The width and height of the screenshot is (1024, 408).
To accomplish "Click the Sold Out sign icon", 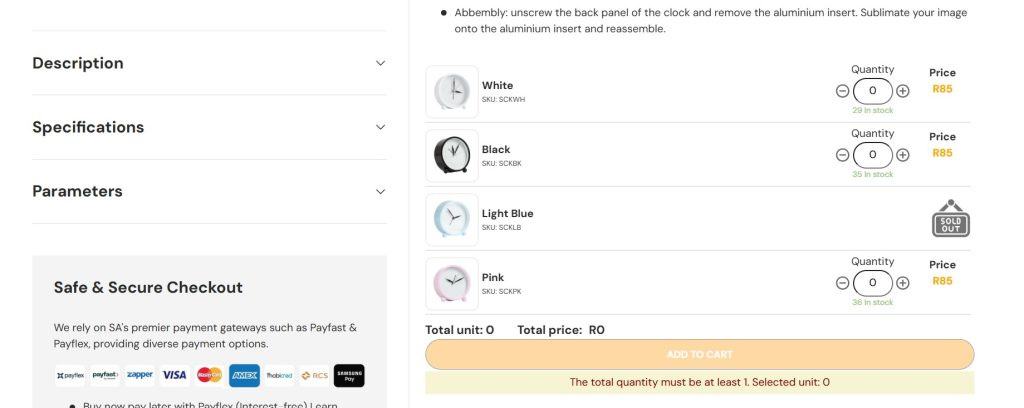I will pyautogui.click(x=951, y=218).
